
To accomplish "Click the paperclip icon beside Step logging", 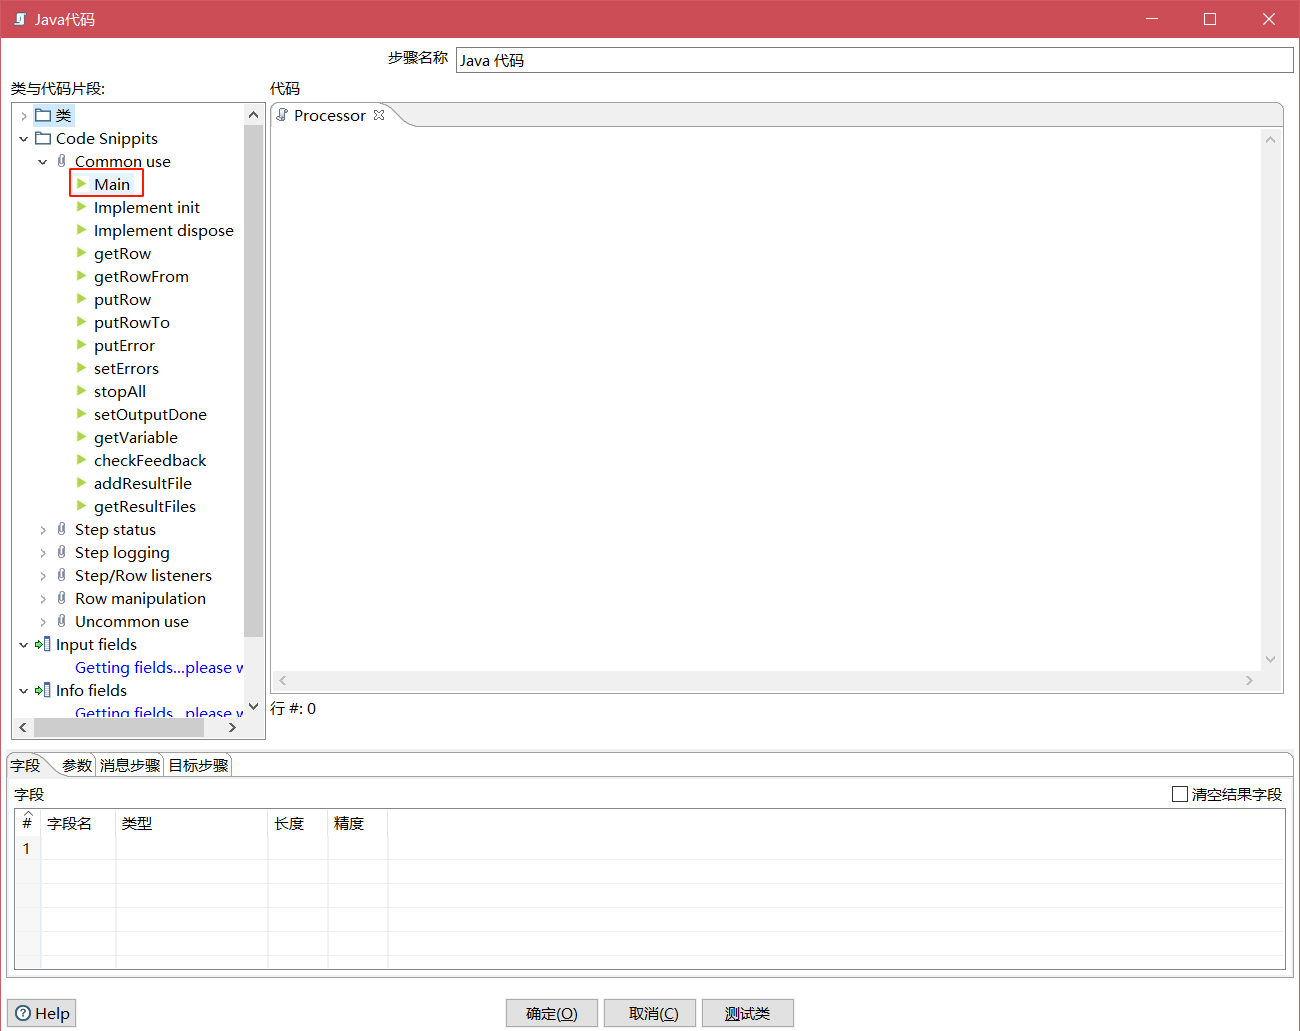I will coord(62,552).
